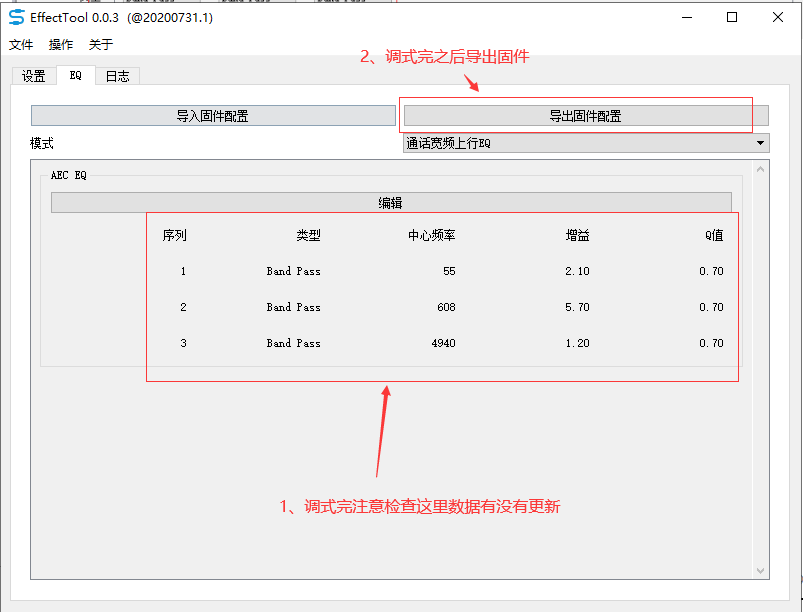The height and width of the screenshot is (612, 803).
Task: Select the EQ tab
Action: coord(76,75)
